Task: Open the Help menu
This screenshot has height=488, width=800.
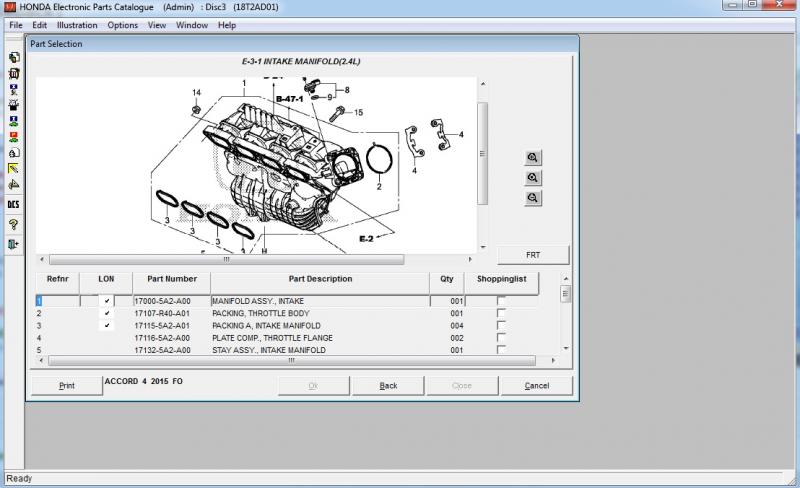Action: 227,25
